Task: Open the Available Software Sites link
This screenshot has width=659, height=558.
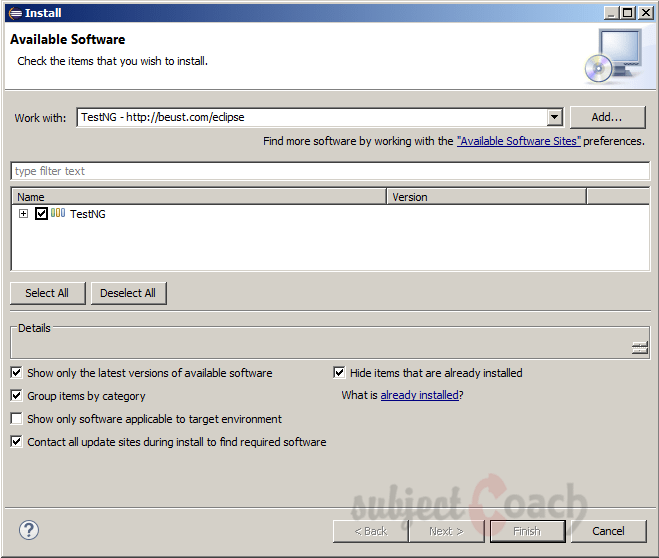Action: pyautogui.click(x=519, y=141)
